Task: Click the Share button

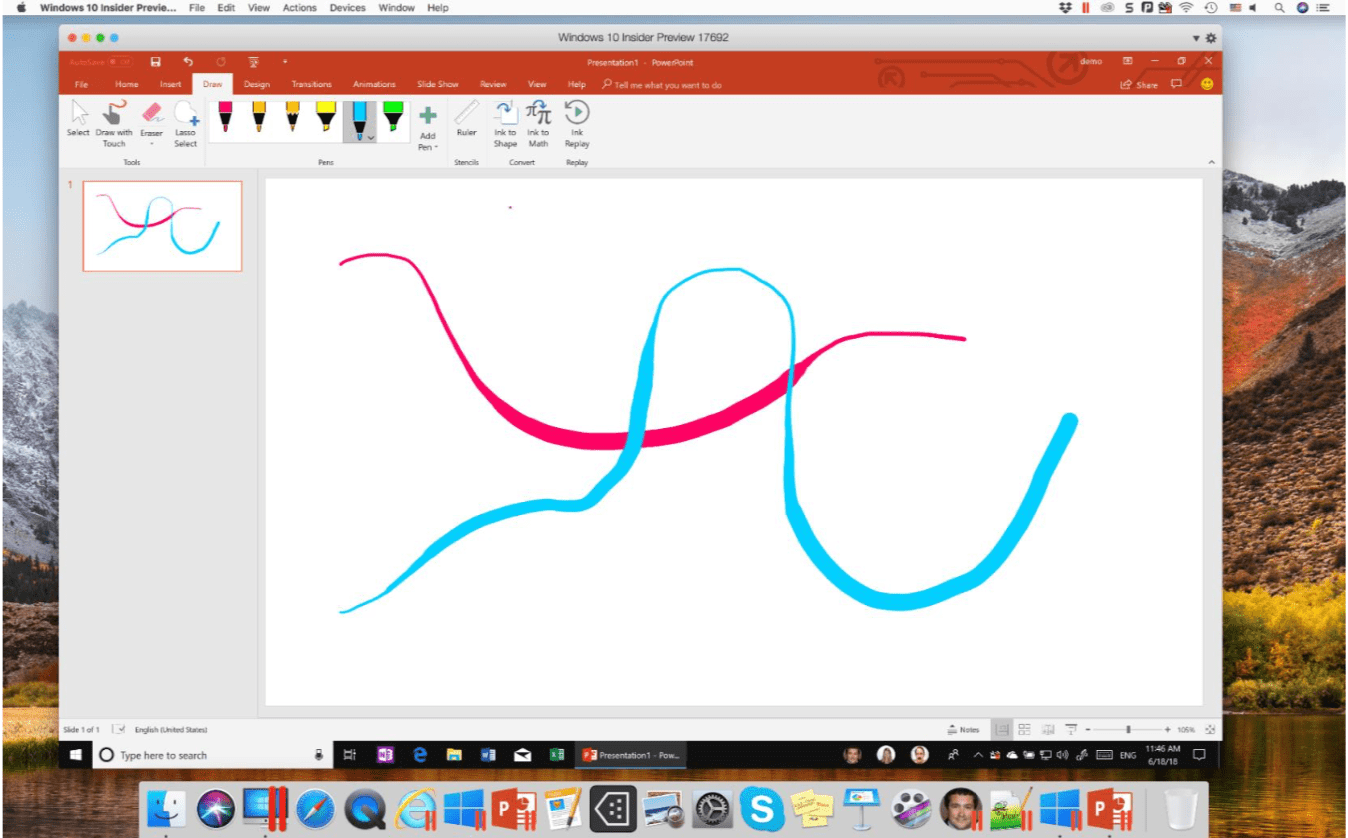Action: [x=1139, y=85]
